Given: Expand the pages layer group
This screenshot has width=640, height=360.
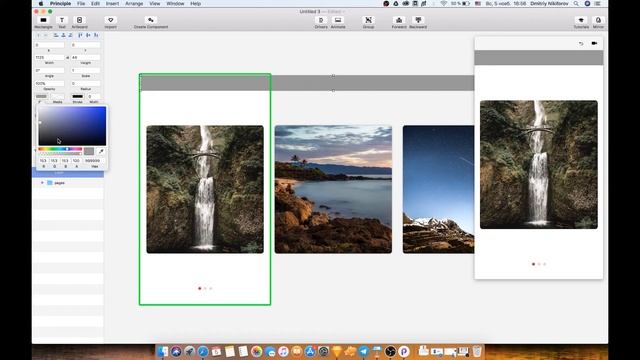Looking at the screenshot, I should click(x=42, y=183).
